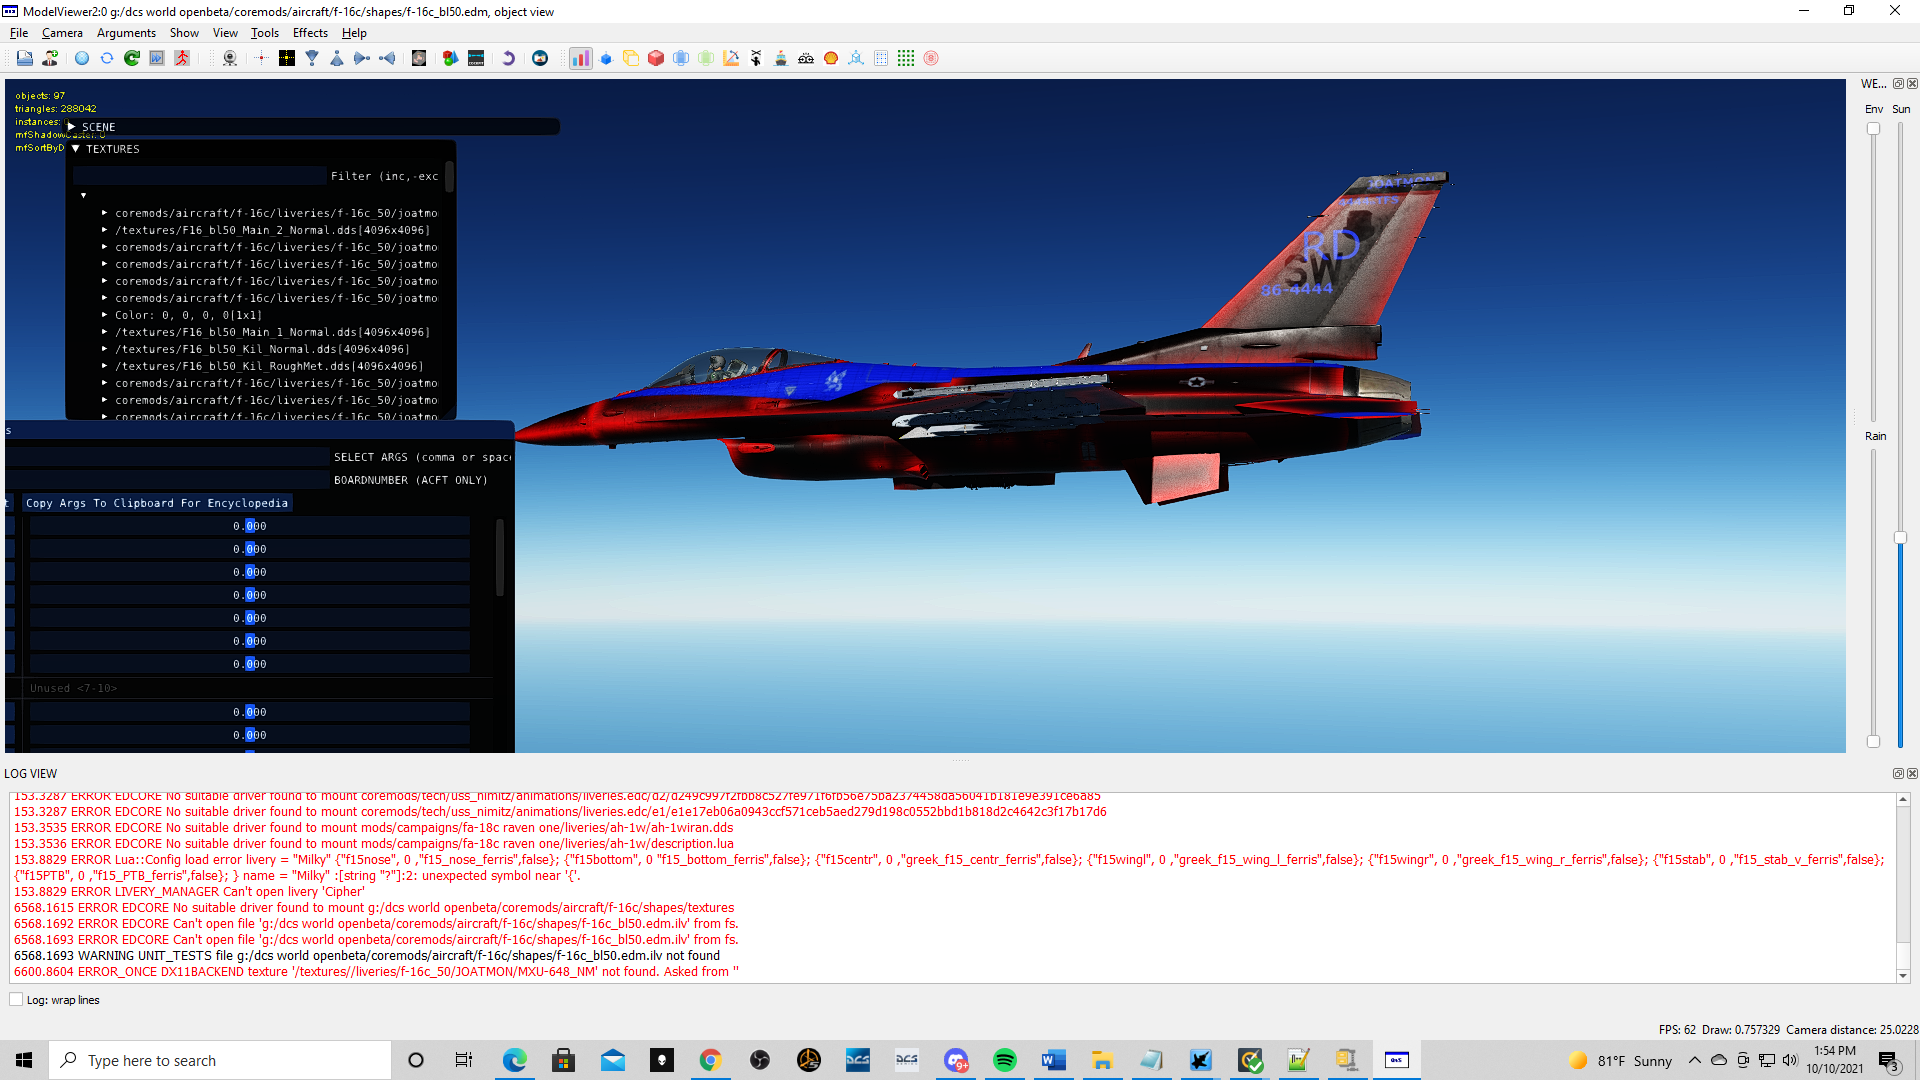This screenshot has height=1080, width=1920.
Task: Click the webcam camera toolbar icon
Action: click(230, 59)
